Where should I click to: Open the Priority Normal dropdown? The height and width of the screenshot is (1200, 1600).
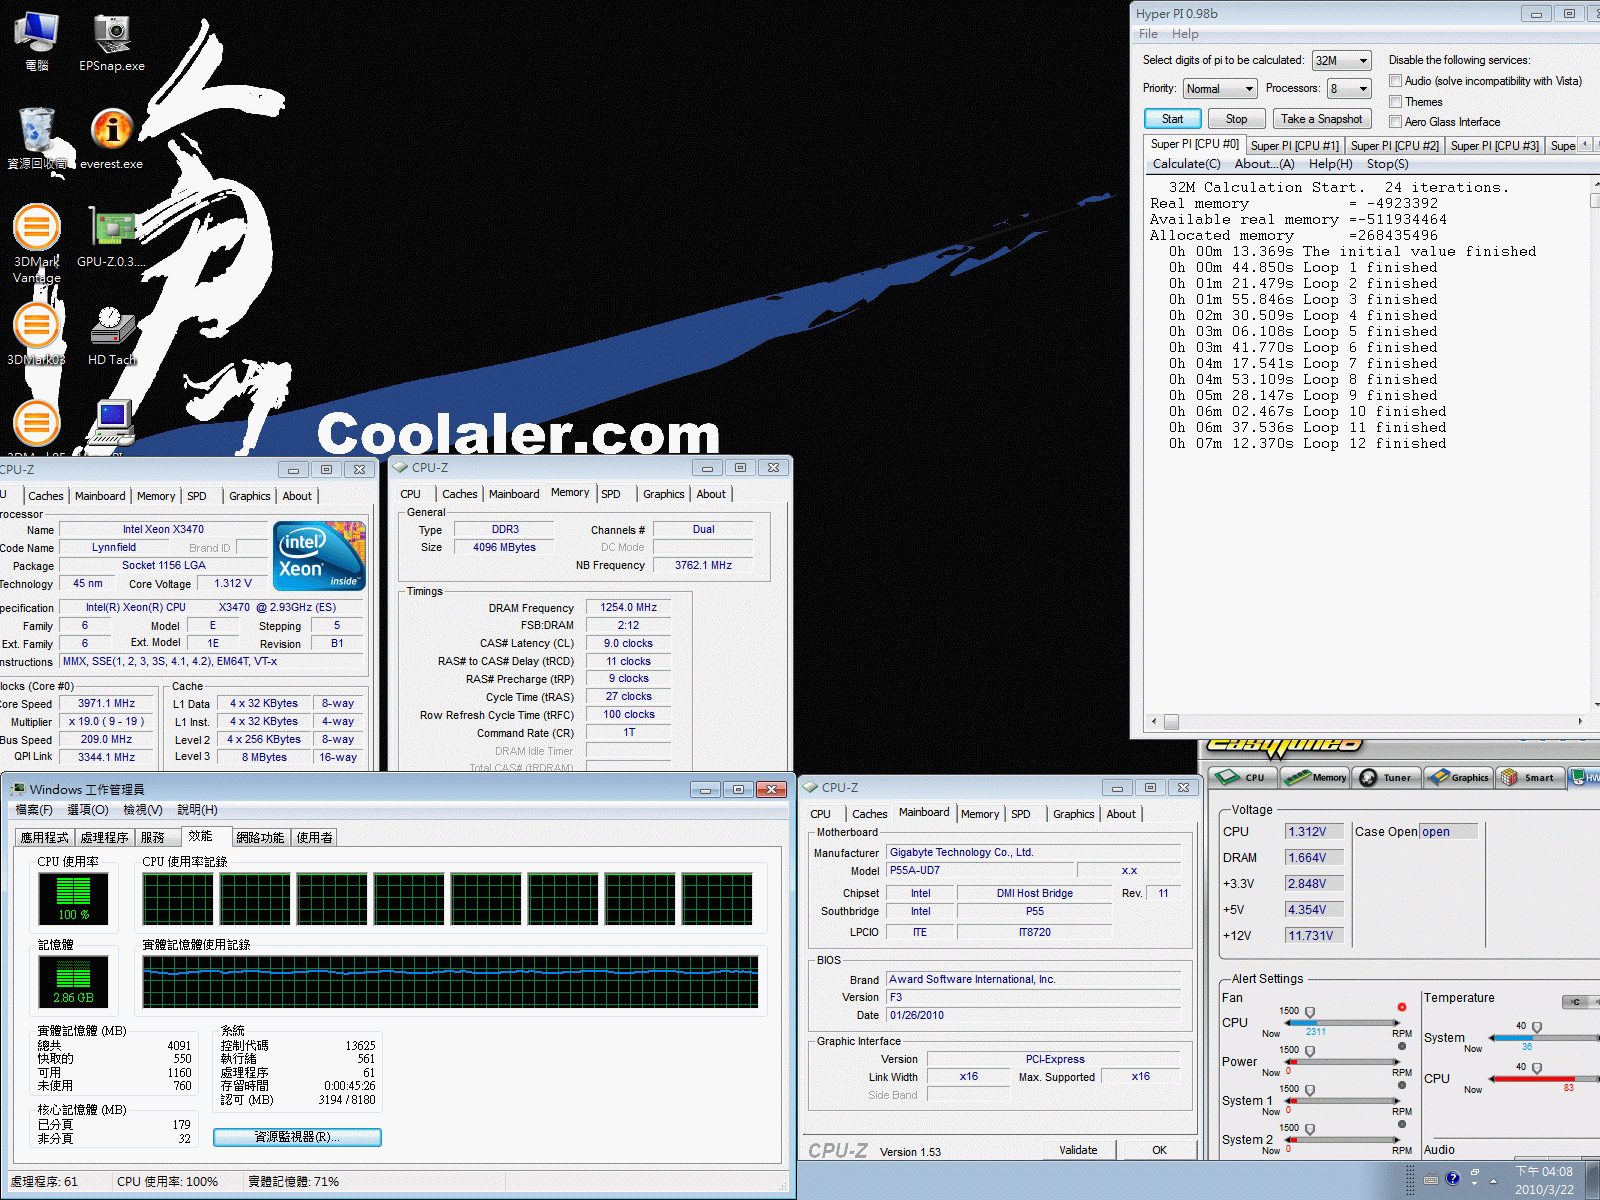pos(1219,89)
